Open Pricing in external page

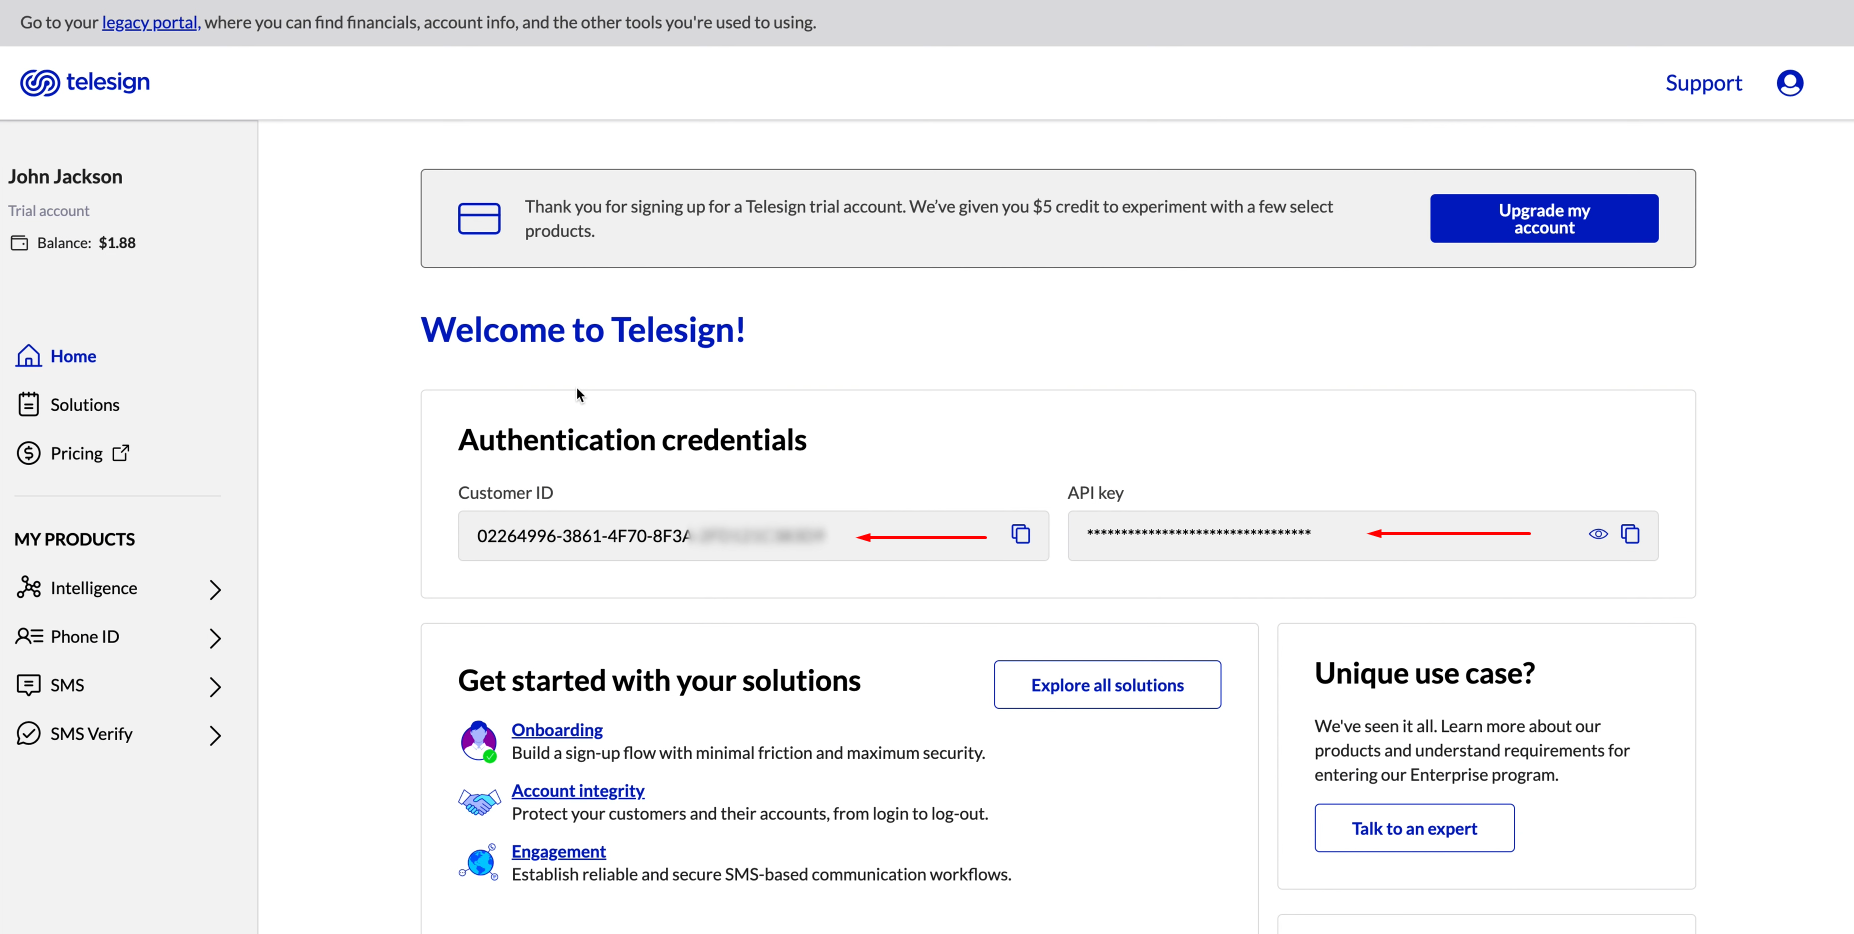(x=120, y=452)
